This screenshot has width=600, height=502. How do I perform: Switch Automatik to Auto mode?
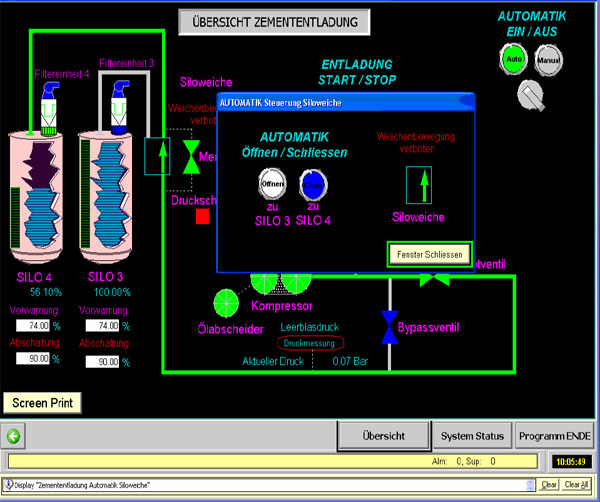click(513, 59)
